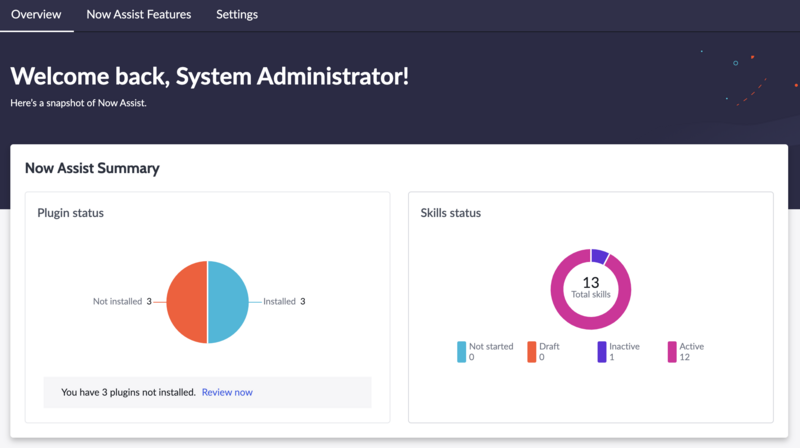This screenshot has height=448, width=800.
Task: Click the 'Active' legend label
Action: [x=691, y=346]
